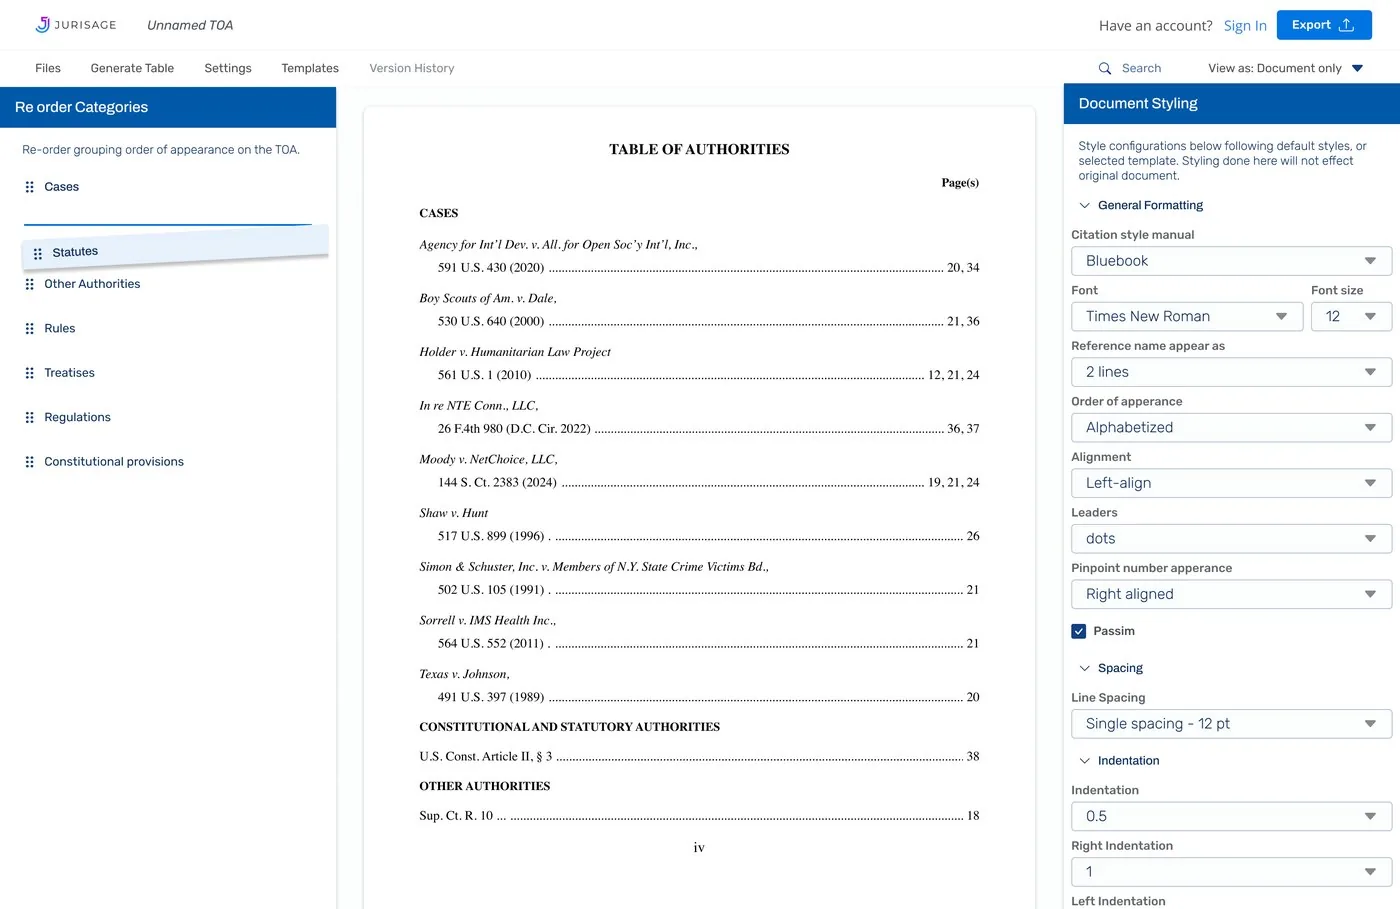Grab the drag handle beside Other Authorities
Viewport: 1400px width, 909px height.
click(x=30, y=284)
